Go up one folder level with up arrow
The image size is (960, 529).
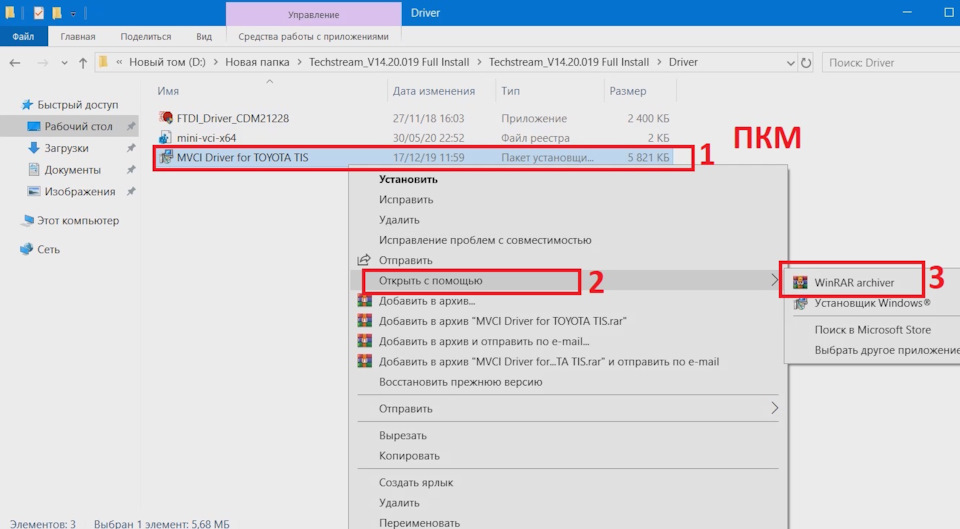(83, 62)
